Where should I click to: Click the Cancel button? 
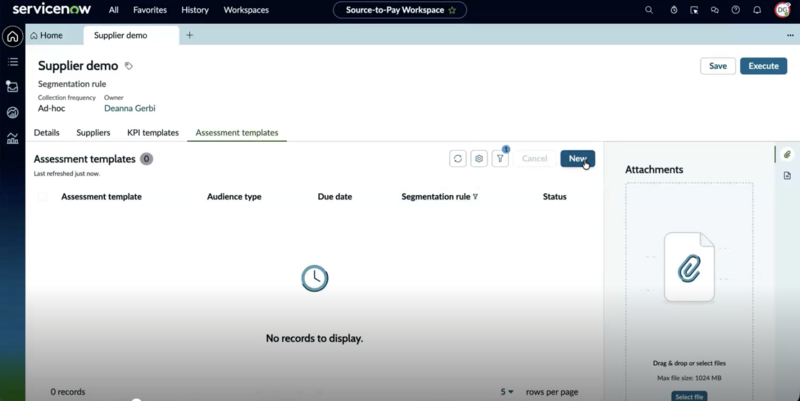click(535, 159)
